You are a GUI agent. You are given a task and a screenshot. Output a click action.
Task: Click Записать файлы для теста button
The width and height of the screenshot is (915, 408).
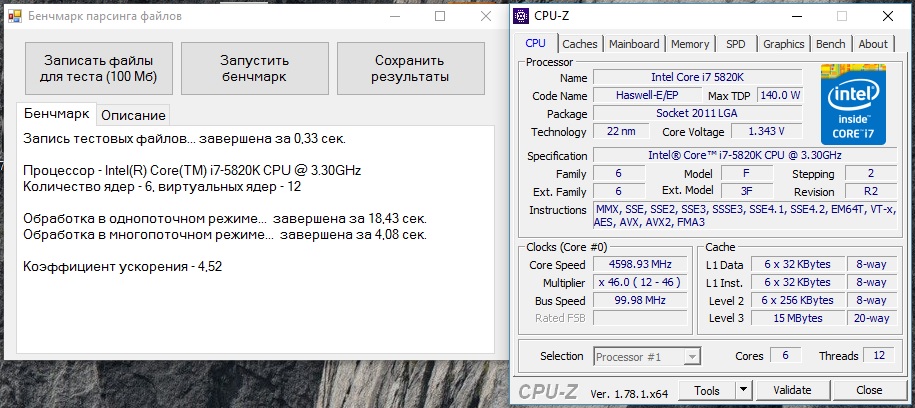pyautogui.click(x=98, y=68)
